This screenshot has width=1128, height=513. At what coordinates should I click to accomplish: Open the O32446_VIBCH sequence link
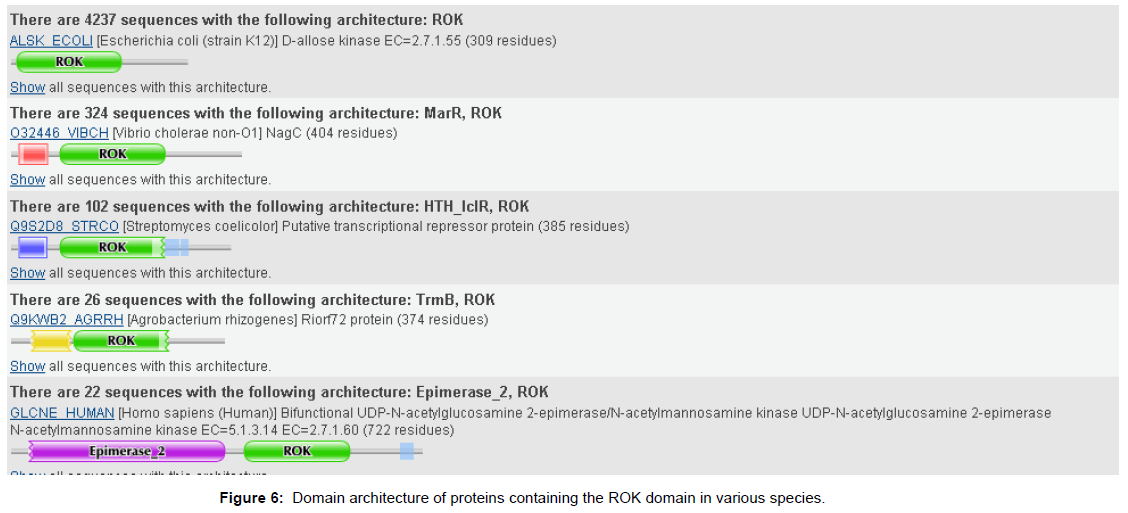coord(59,133)
